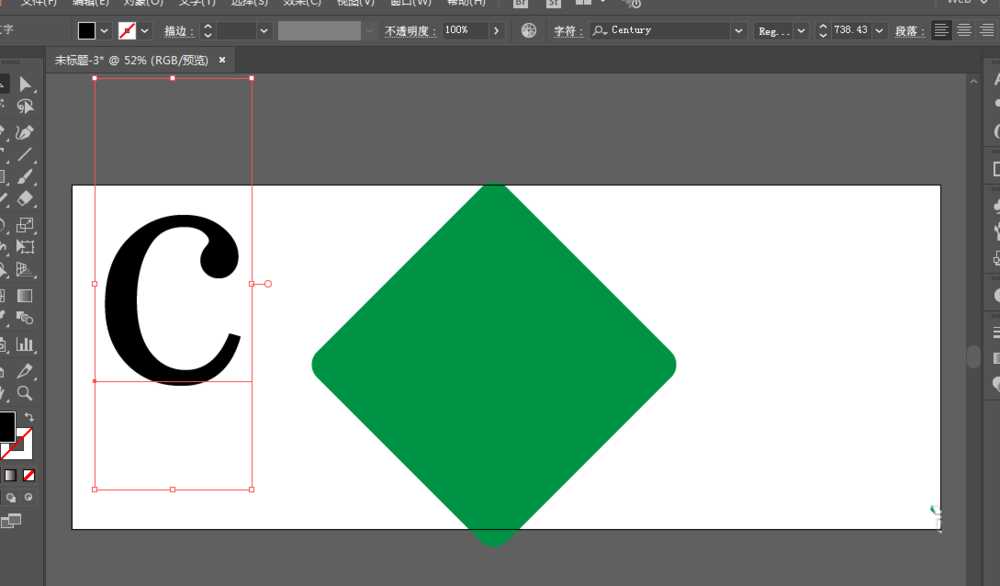The width and height of the screenshot is (1000, 586).
Task: Open the fill color dropdown in options bar
Action: point(104,30)
